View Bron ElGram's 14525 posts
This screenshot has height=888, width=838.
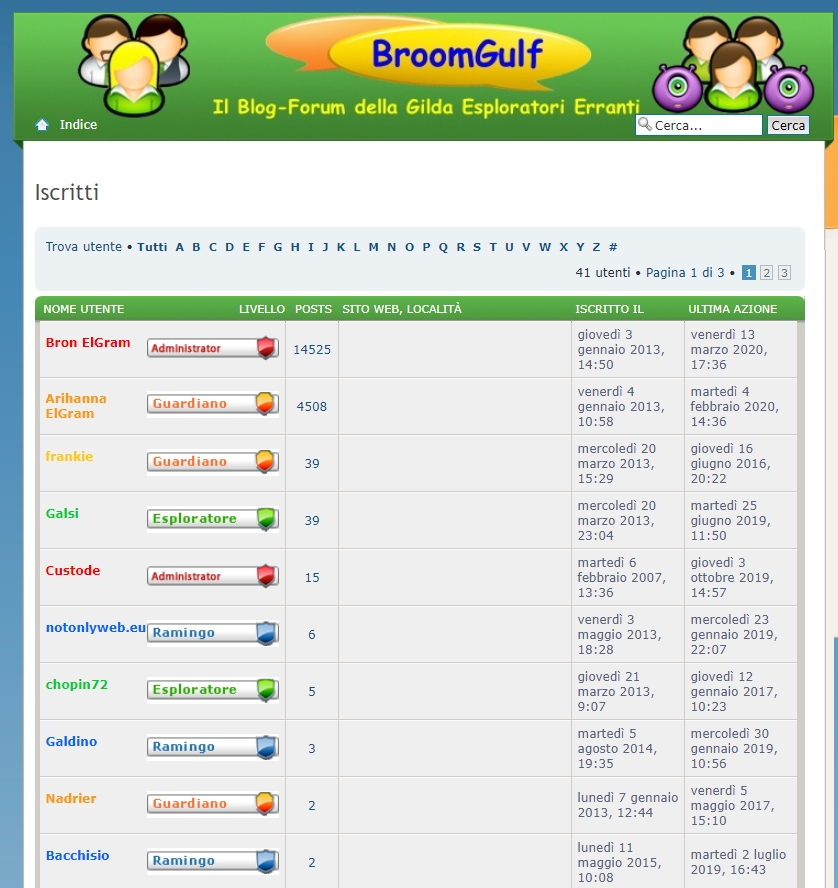point(312,350)
